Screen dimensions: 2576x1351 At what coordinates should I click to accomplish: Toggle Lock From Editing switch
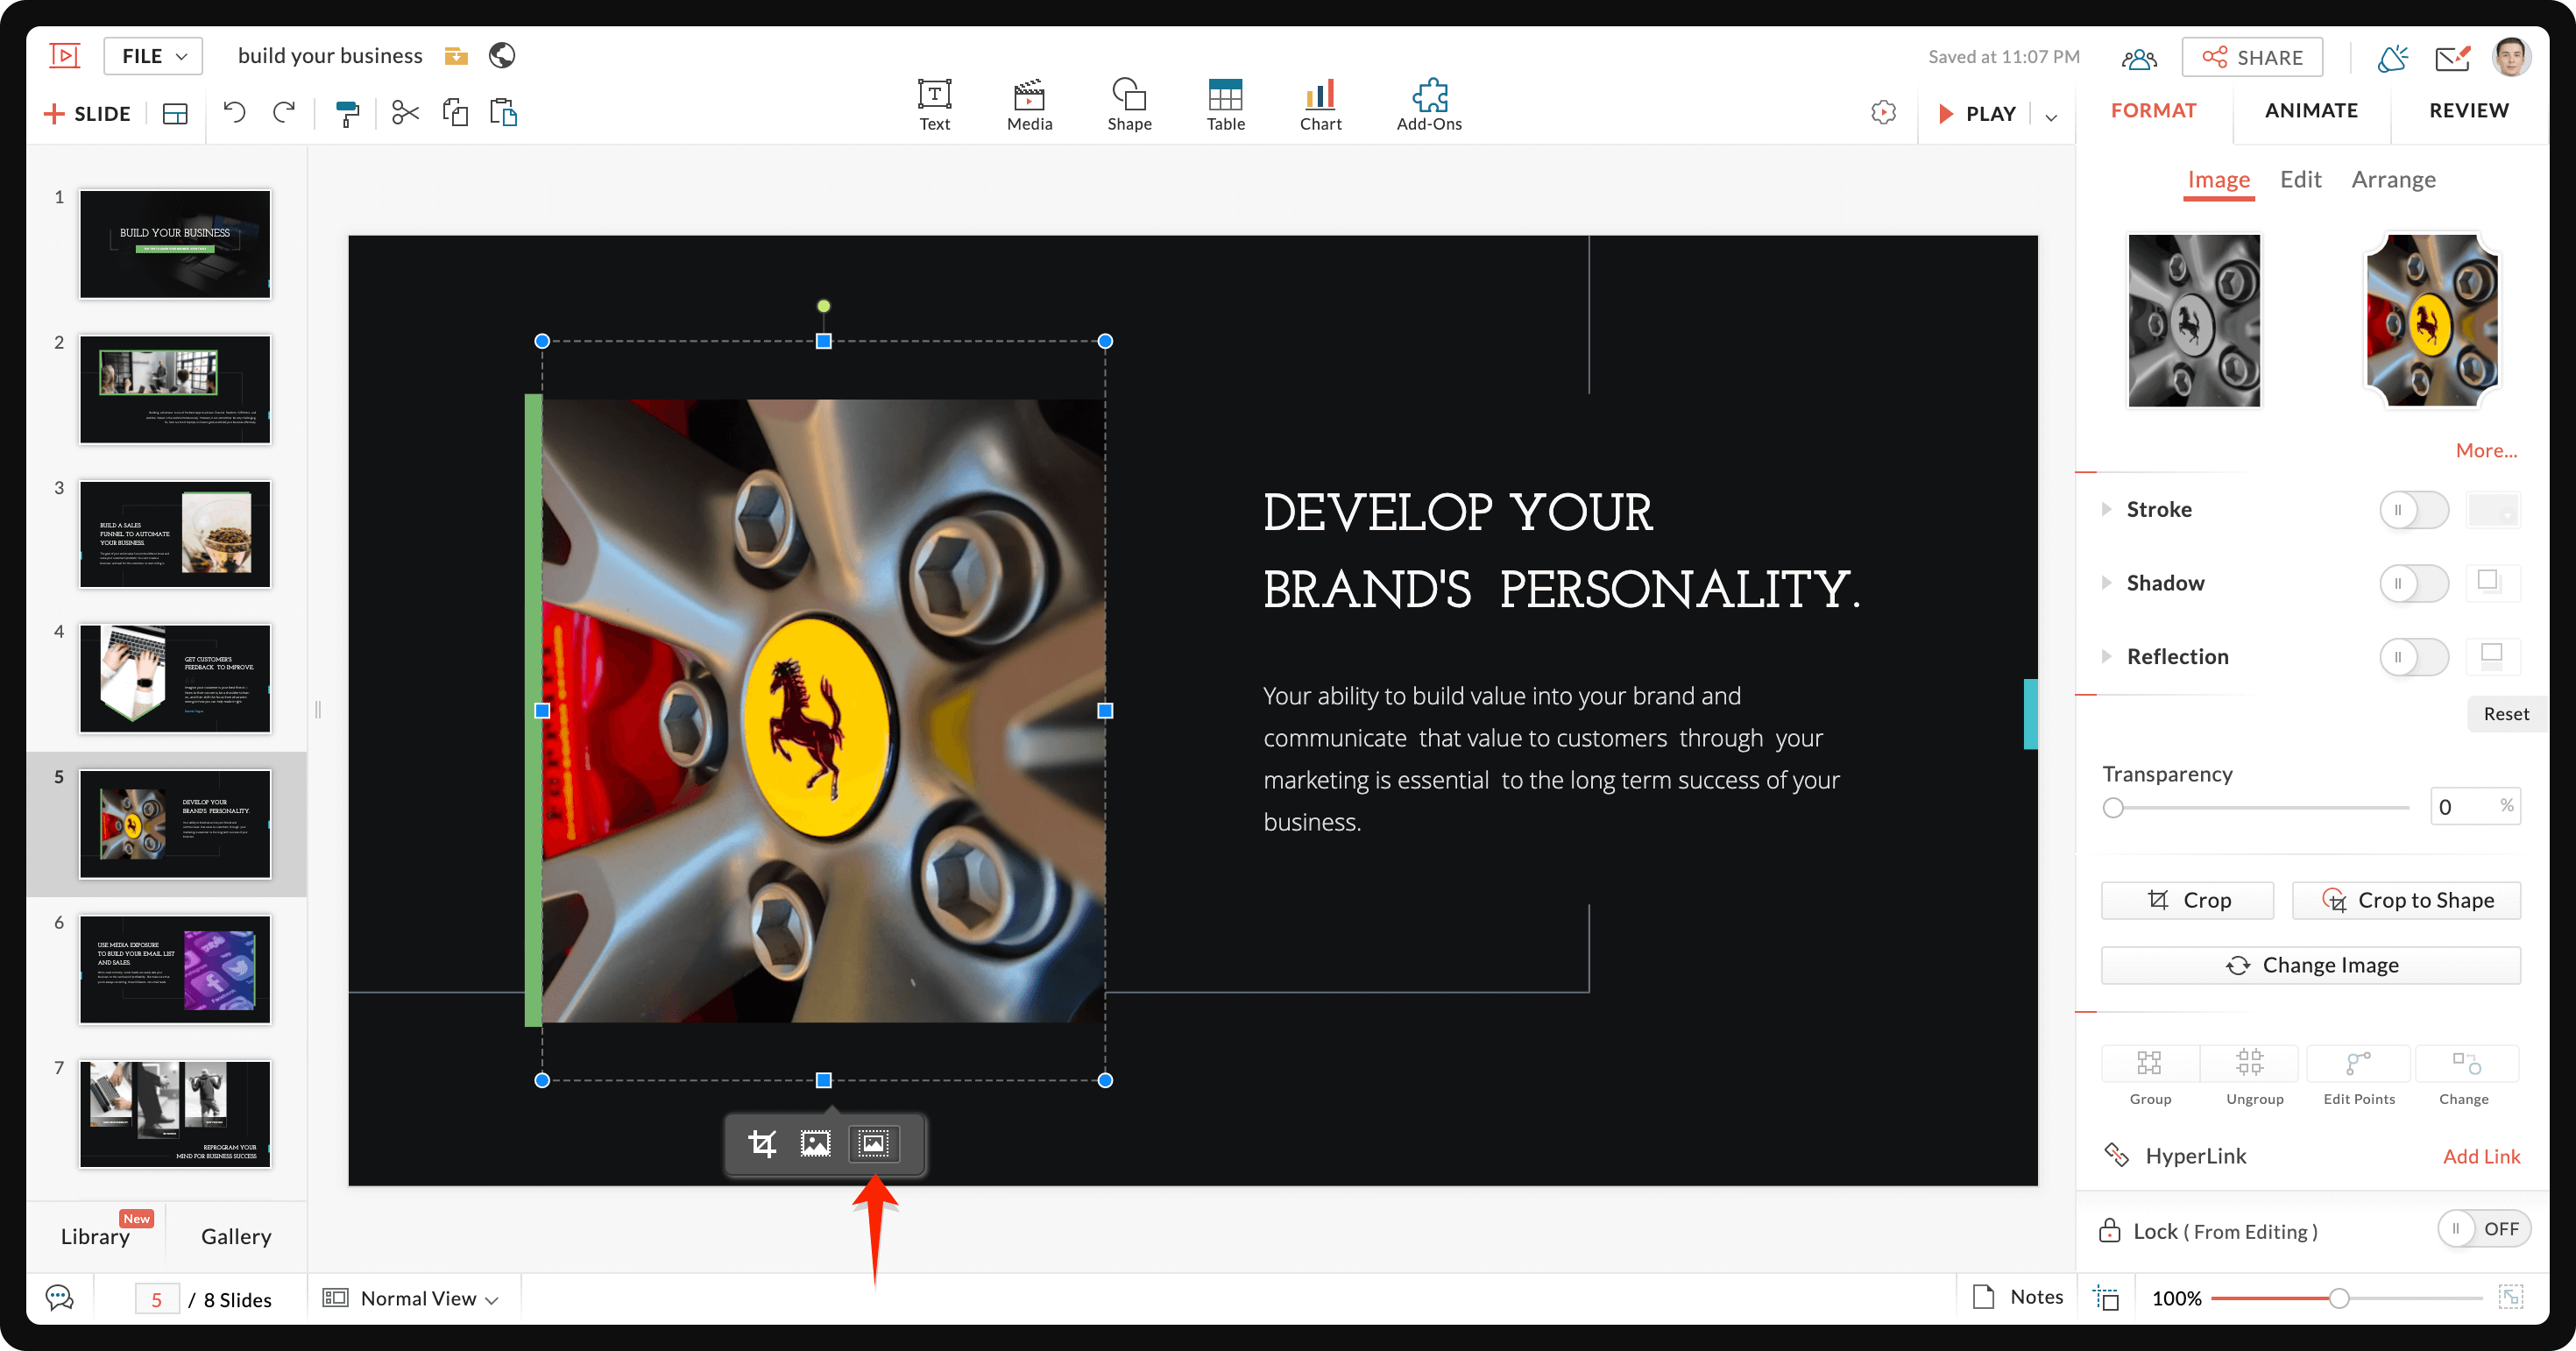pos(2482,1229)
